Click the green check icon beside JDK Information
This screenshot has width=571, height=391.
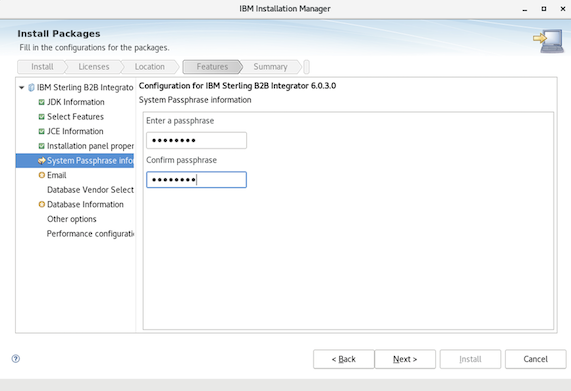tap(42, 102)
